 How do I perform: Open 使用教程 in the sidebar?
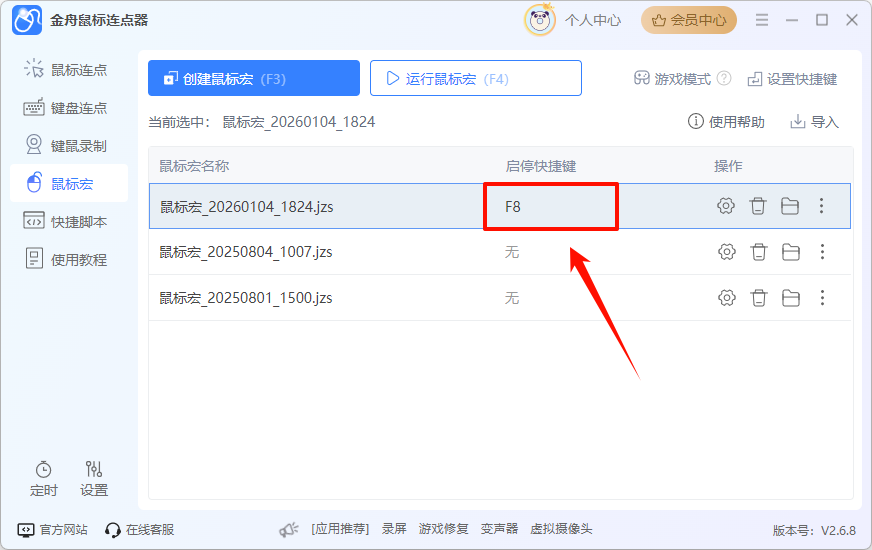[67, 260]
